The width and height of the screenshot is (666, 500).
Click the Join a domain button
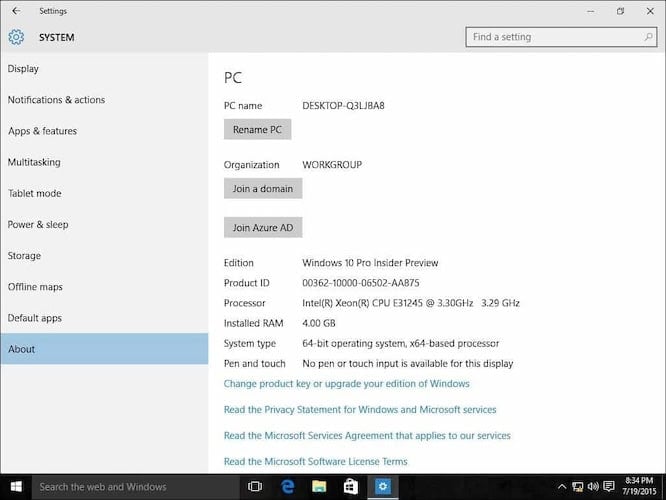(x=263, y=189)
